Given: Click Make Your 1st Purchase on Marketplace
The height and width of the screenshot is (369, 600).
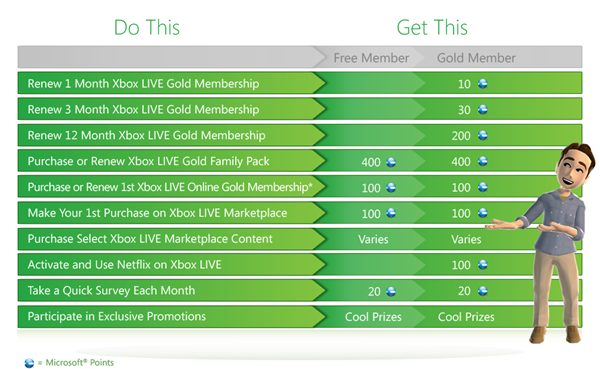Looking at the screenshot, I should (157, 213).
